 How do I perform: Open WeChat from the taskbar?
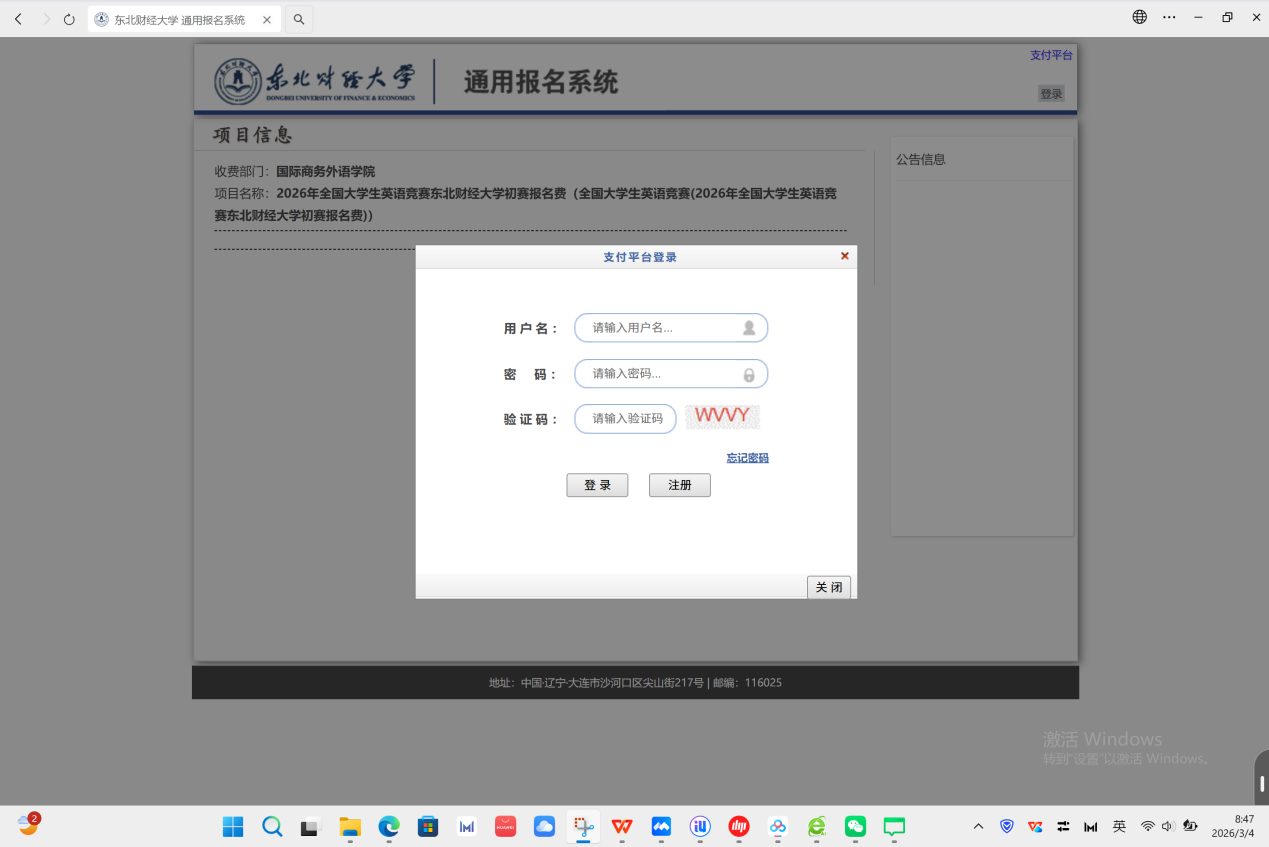point(855,826)
